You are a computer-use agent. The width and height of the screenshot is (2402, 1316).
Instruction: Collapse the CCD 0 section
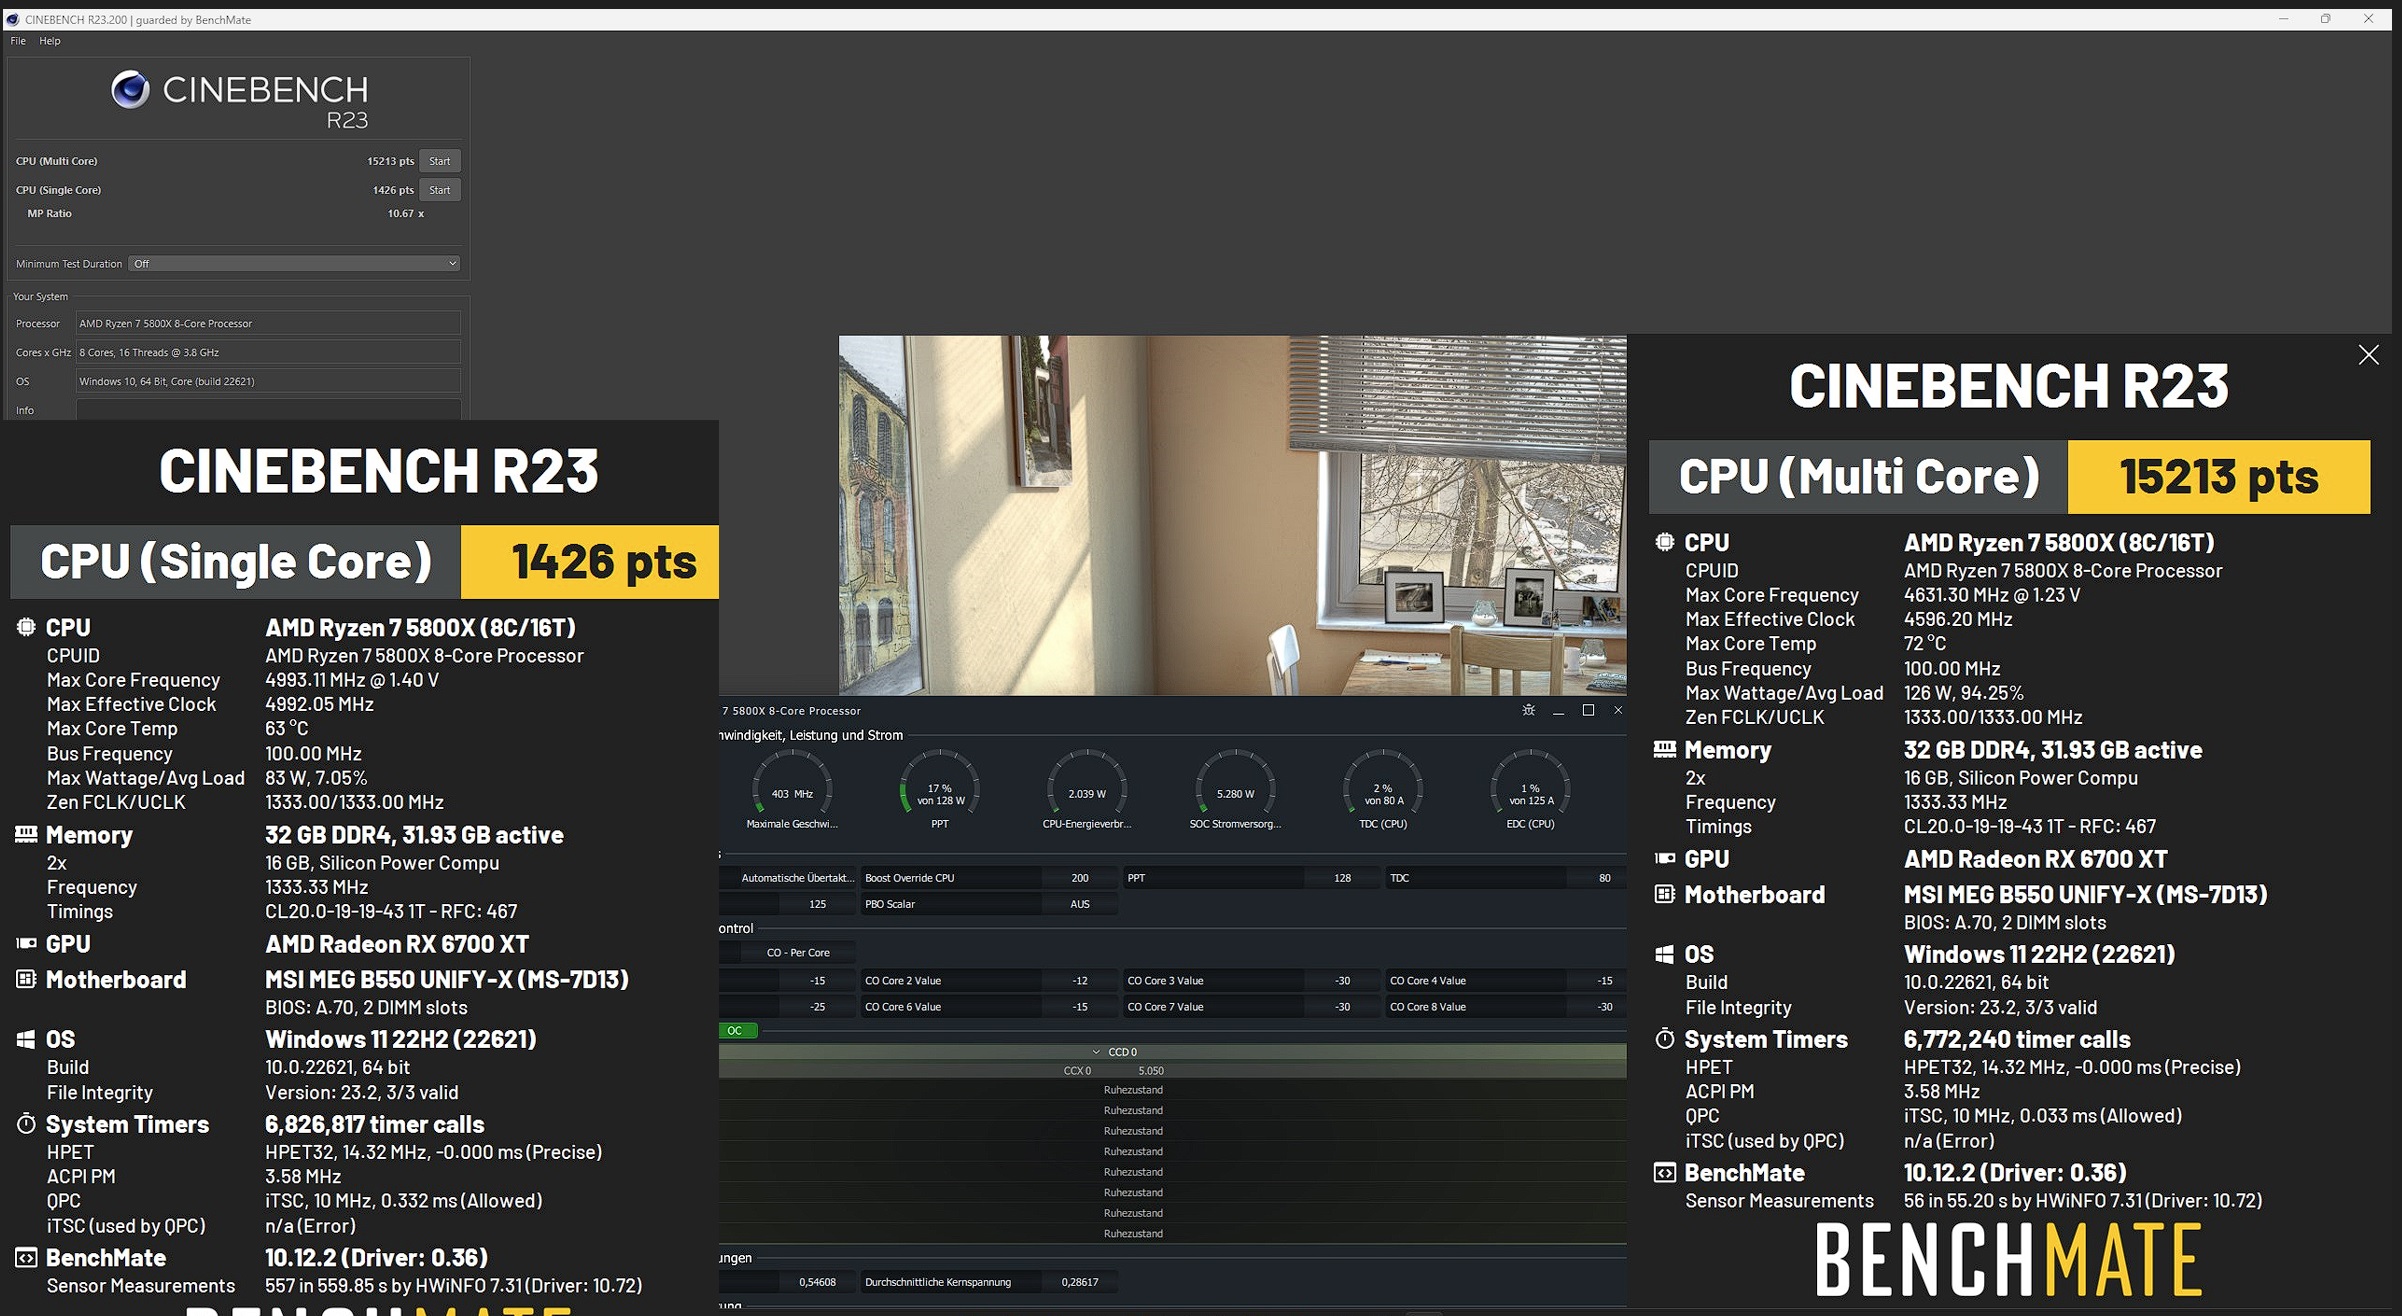pyautogui.click(x=1096, y=1052)
